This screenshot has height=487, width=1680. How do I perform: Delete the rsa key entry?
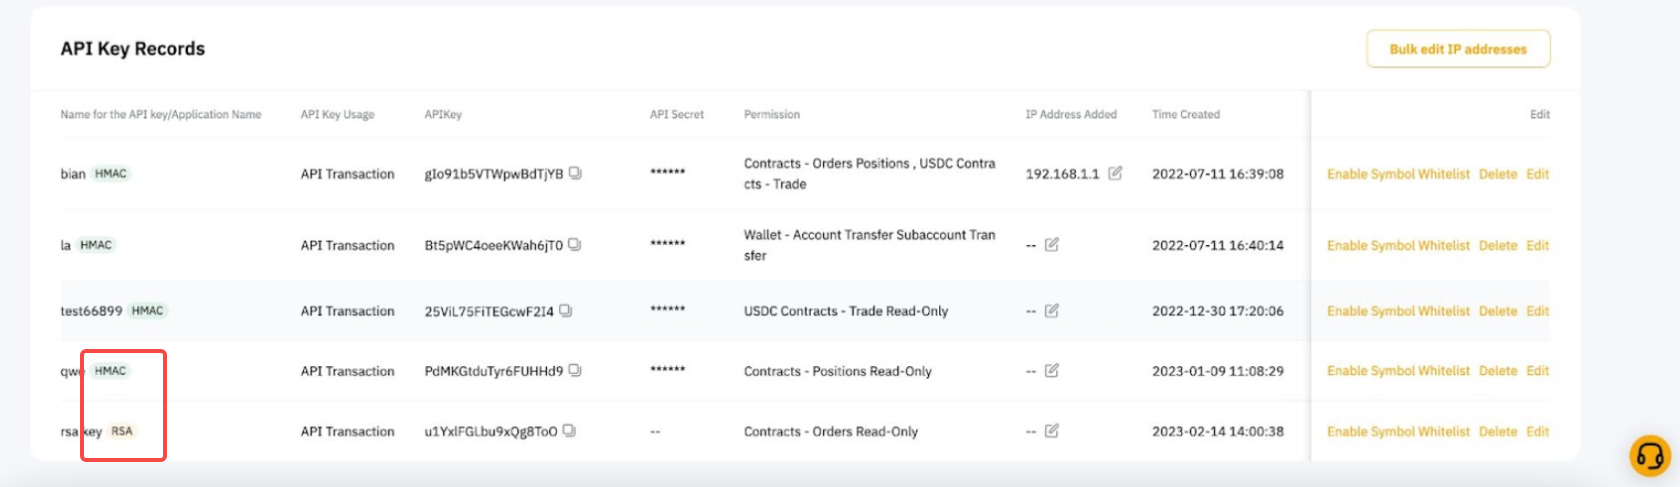(x=1497, y=432)
